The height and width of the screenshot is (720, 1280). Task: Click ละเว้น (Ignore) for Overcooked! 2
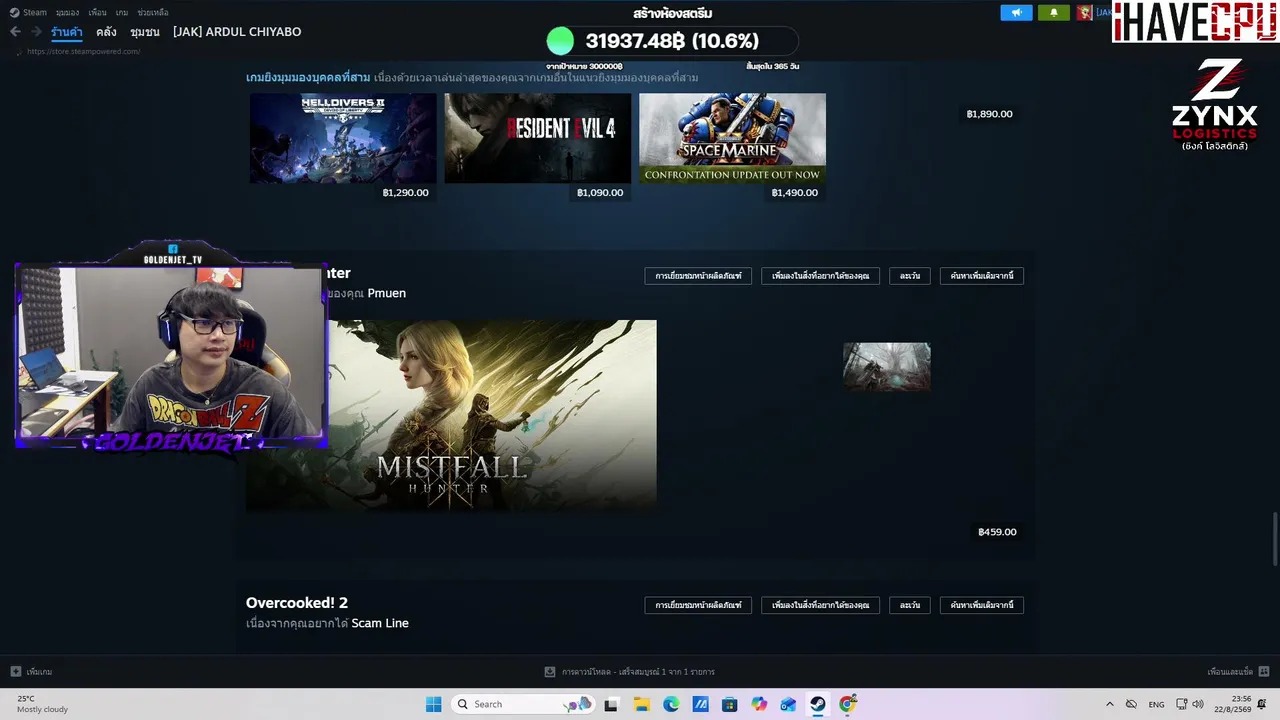pos(910,605)
